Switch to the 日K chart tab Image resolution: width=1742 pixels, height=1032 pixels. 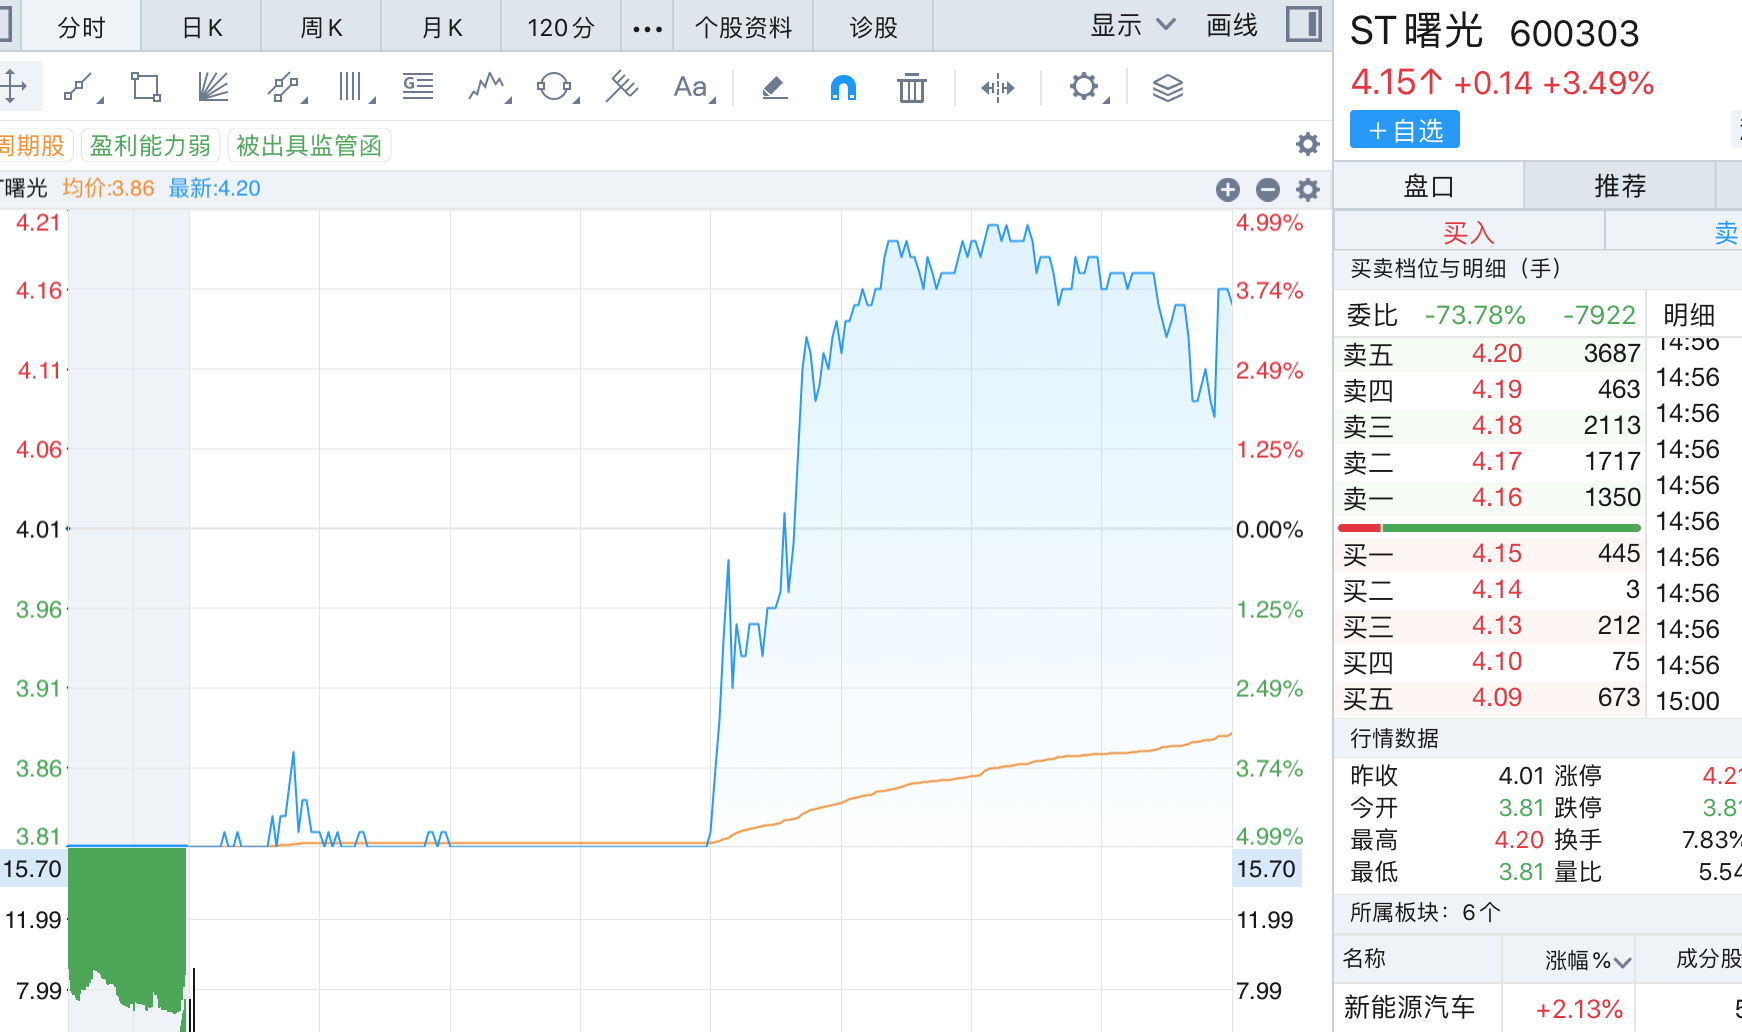pyautogui.click(x=202, y=28)
